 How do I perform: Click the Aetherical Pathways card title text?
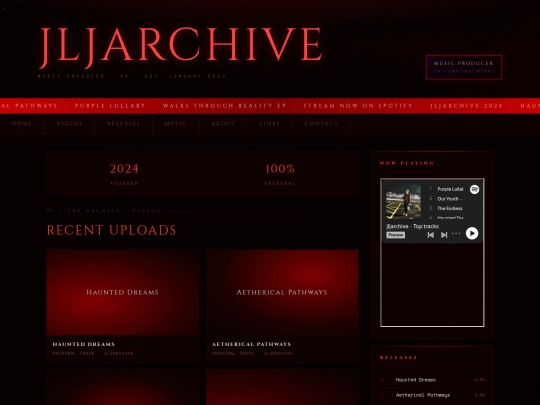point(251,344)
